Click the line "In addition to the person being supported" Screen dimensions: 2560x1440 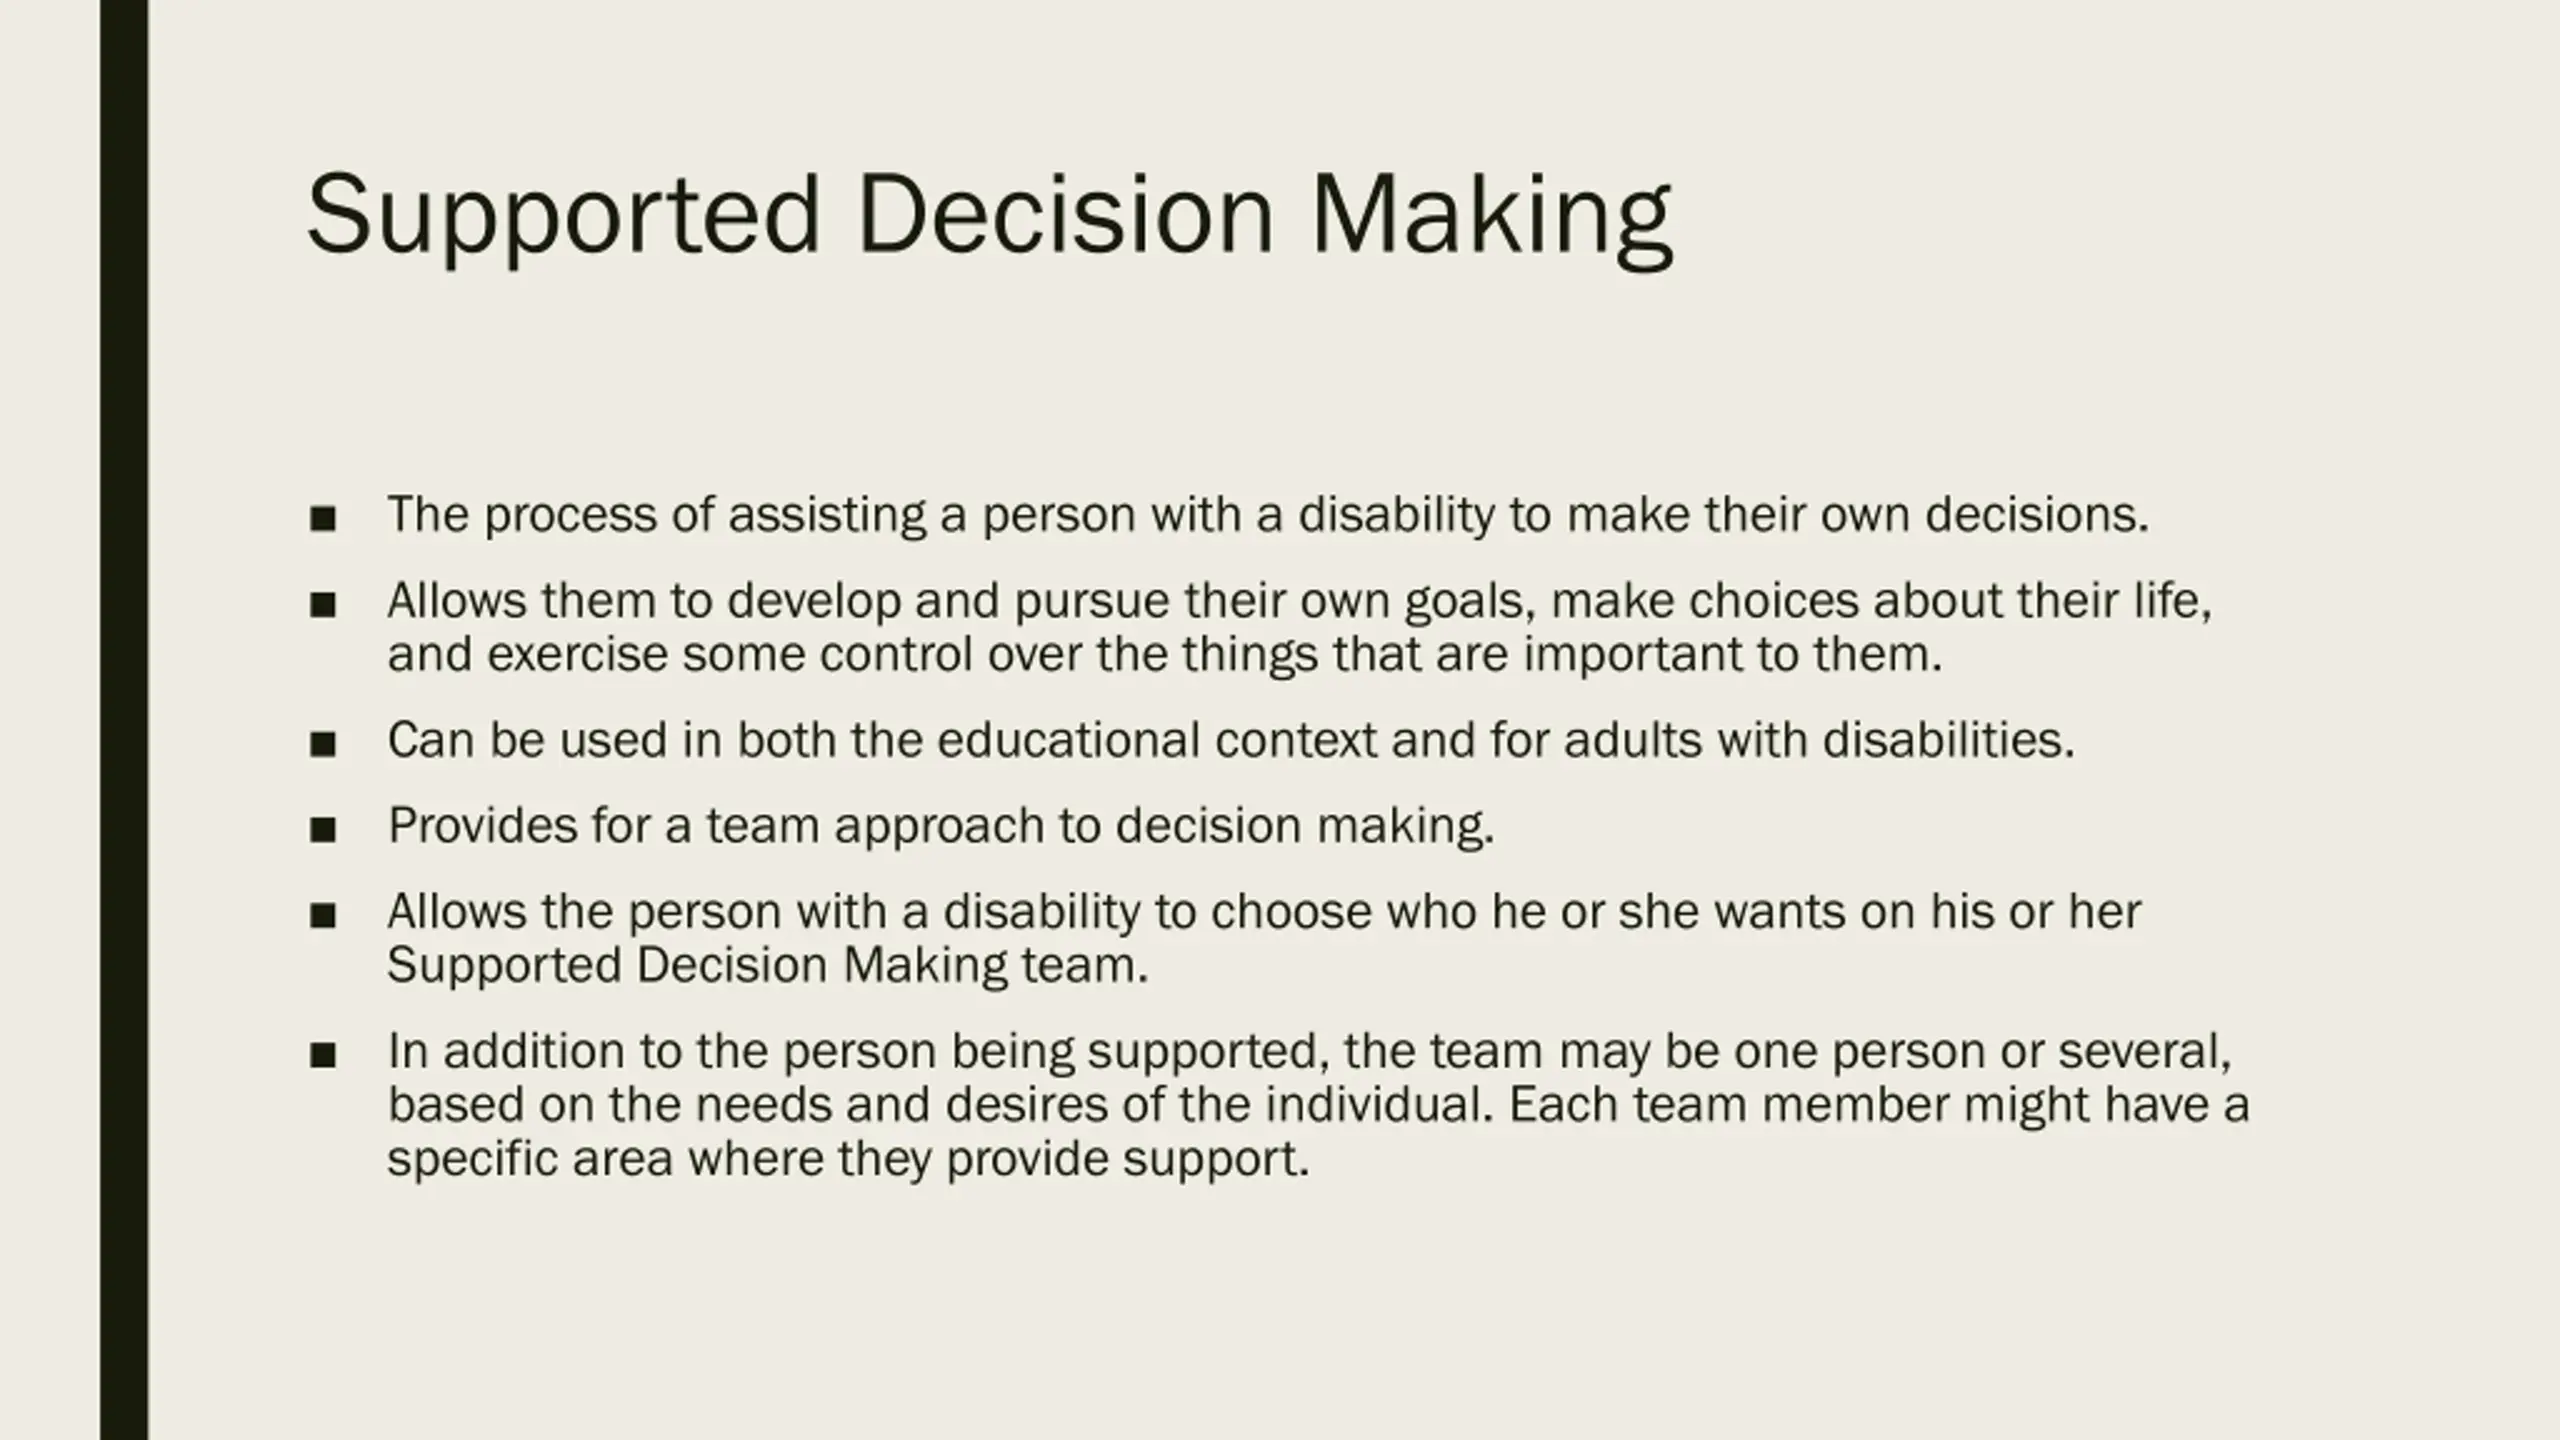1310,1052
